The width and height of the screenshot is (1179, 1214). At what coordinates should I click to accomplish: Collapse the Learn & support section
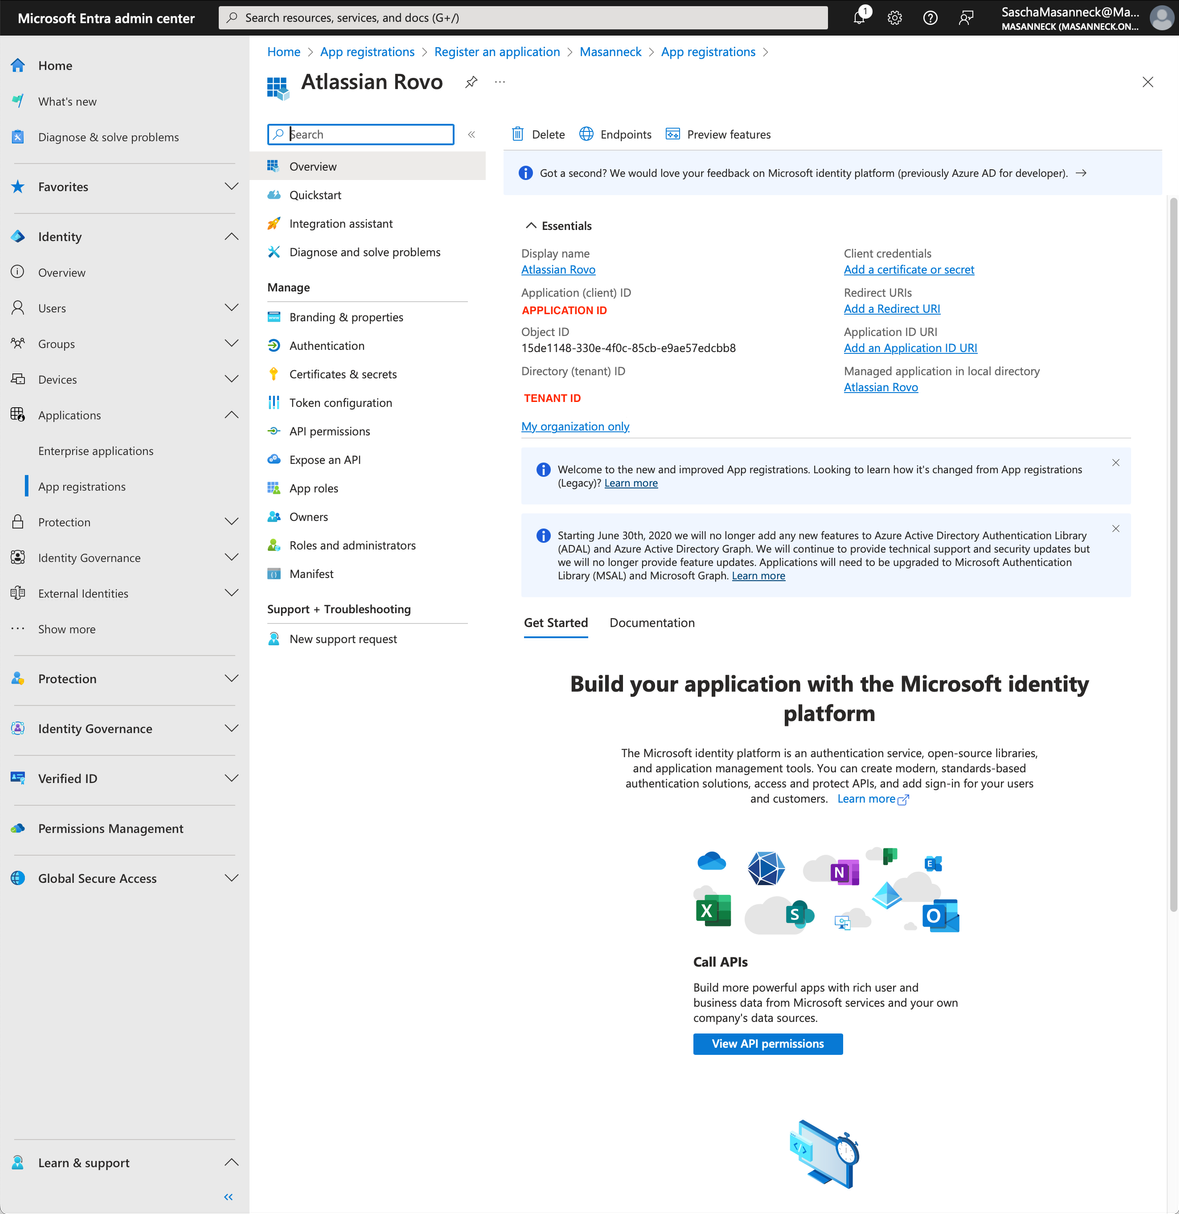pyautogui.click(x=231, y=1162)
